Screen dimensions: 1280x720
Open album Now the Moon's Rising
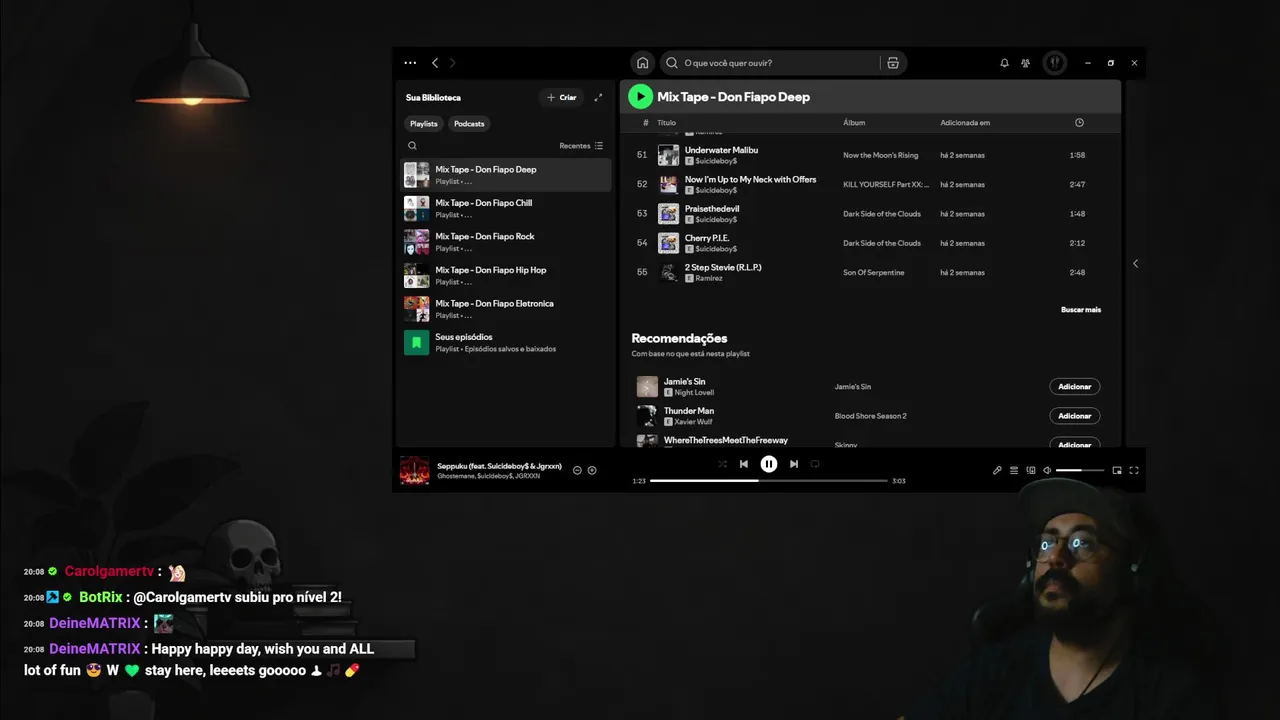pos(880,155)
